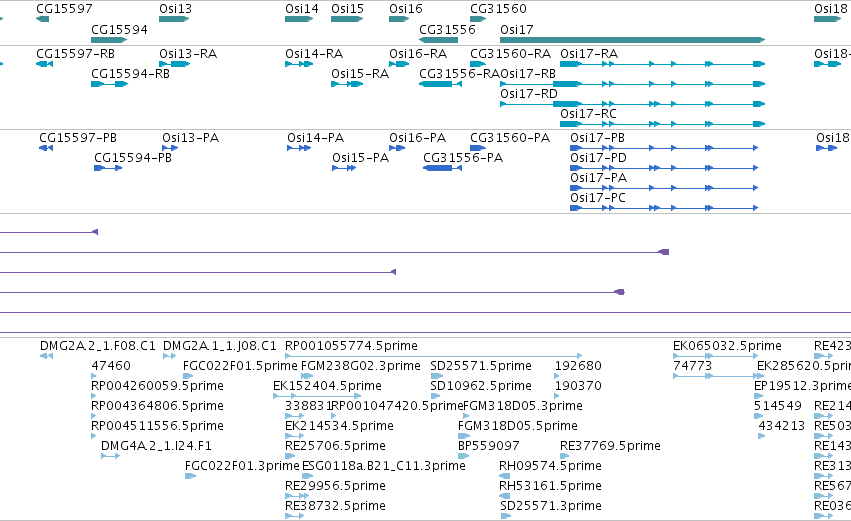This screenshot has width=851, height=521.
Task: Click the CG15597-PB protein label
Action: coord(78,138)
